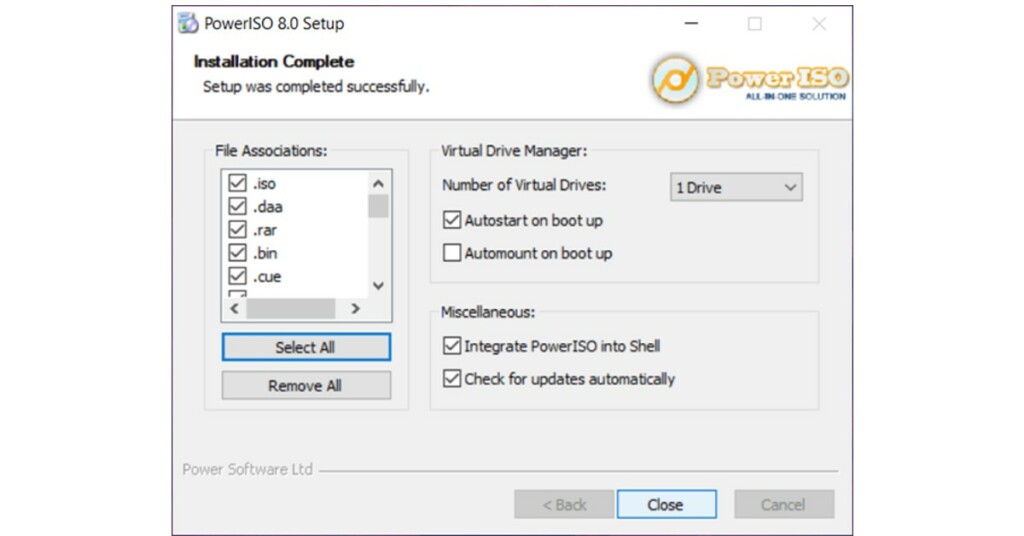Toggle the .bin file association checkbox
1024x536 pixels.
(238, 253)
